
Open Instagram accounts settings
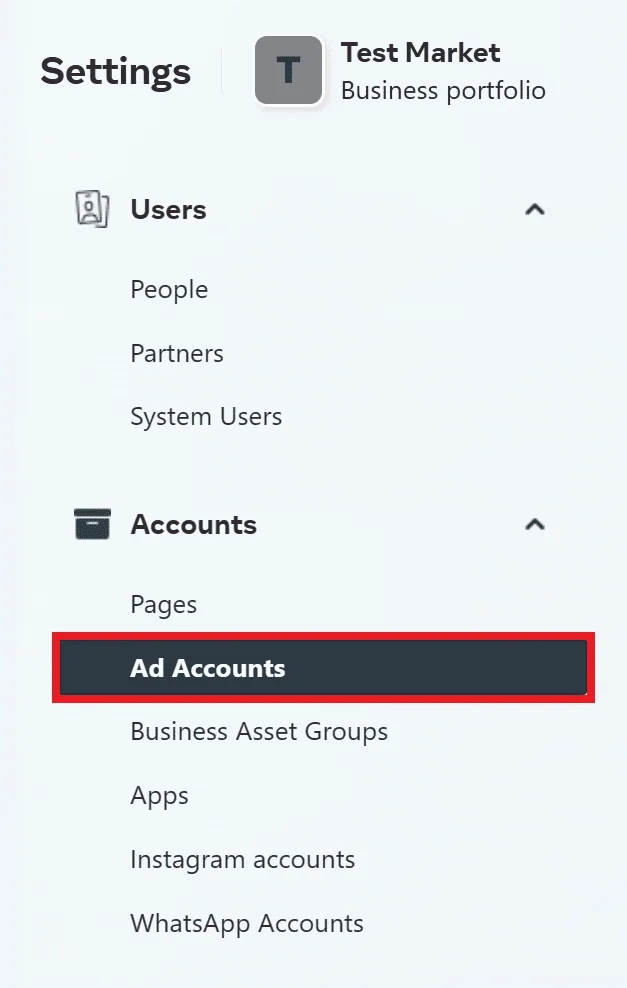point(243,860)
